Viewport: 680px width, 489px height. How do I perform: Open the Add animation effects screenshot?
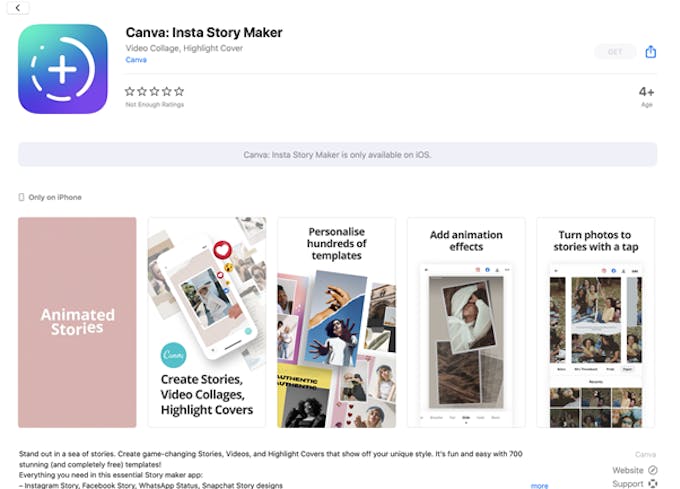(466, 323)
